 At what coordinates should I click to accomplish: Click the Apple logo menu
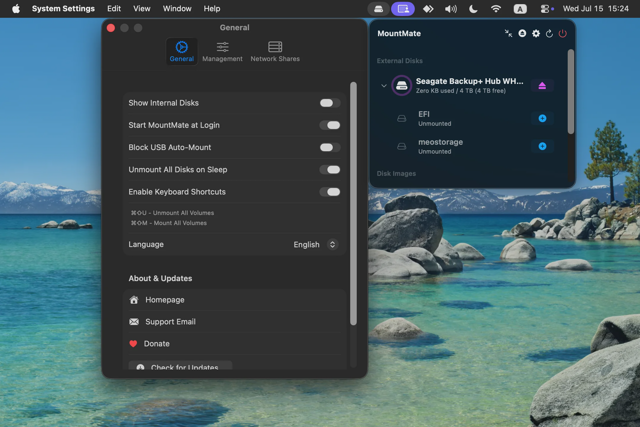coord(16,9)
